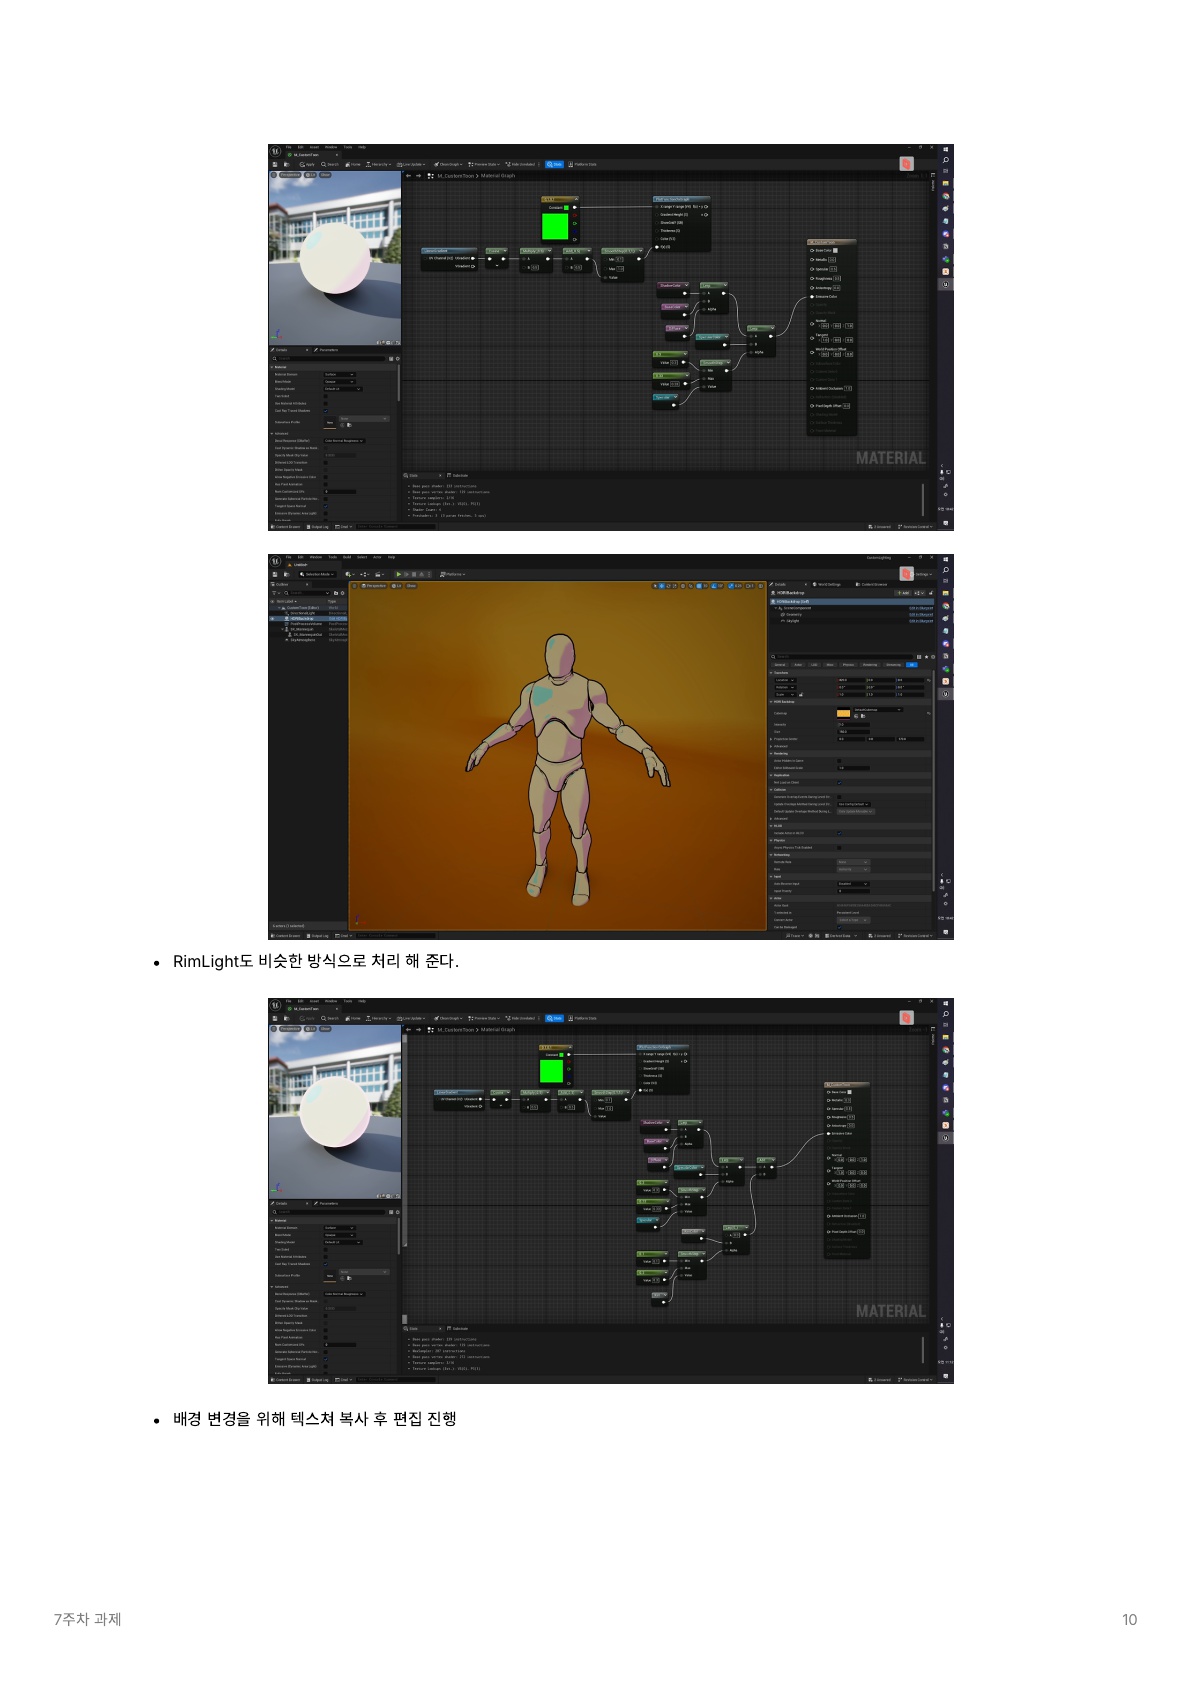
Task: Click green Constant node swatch in last material graph
Action: click(x=552, y=1071)
